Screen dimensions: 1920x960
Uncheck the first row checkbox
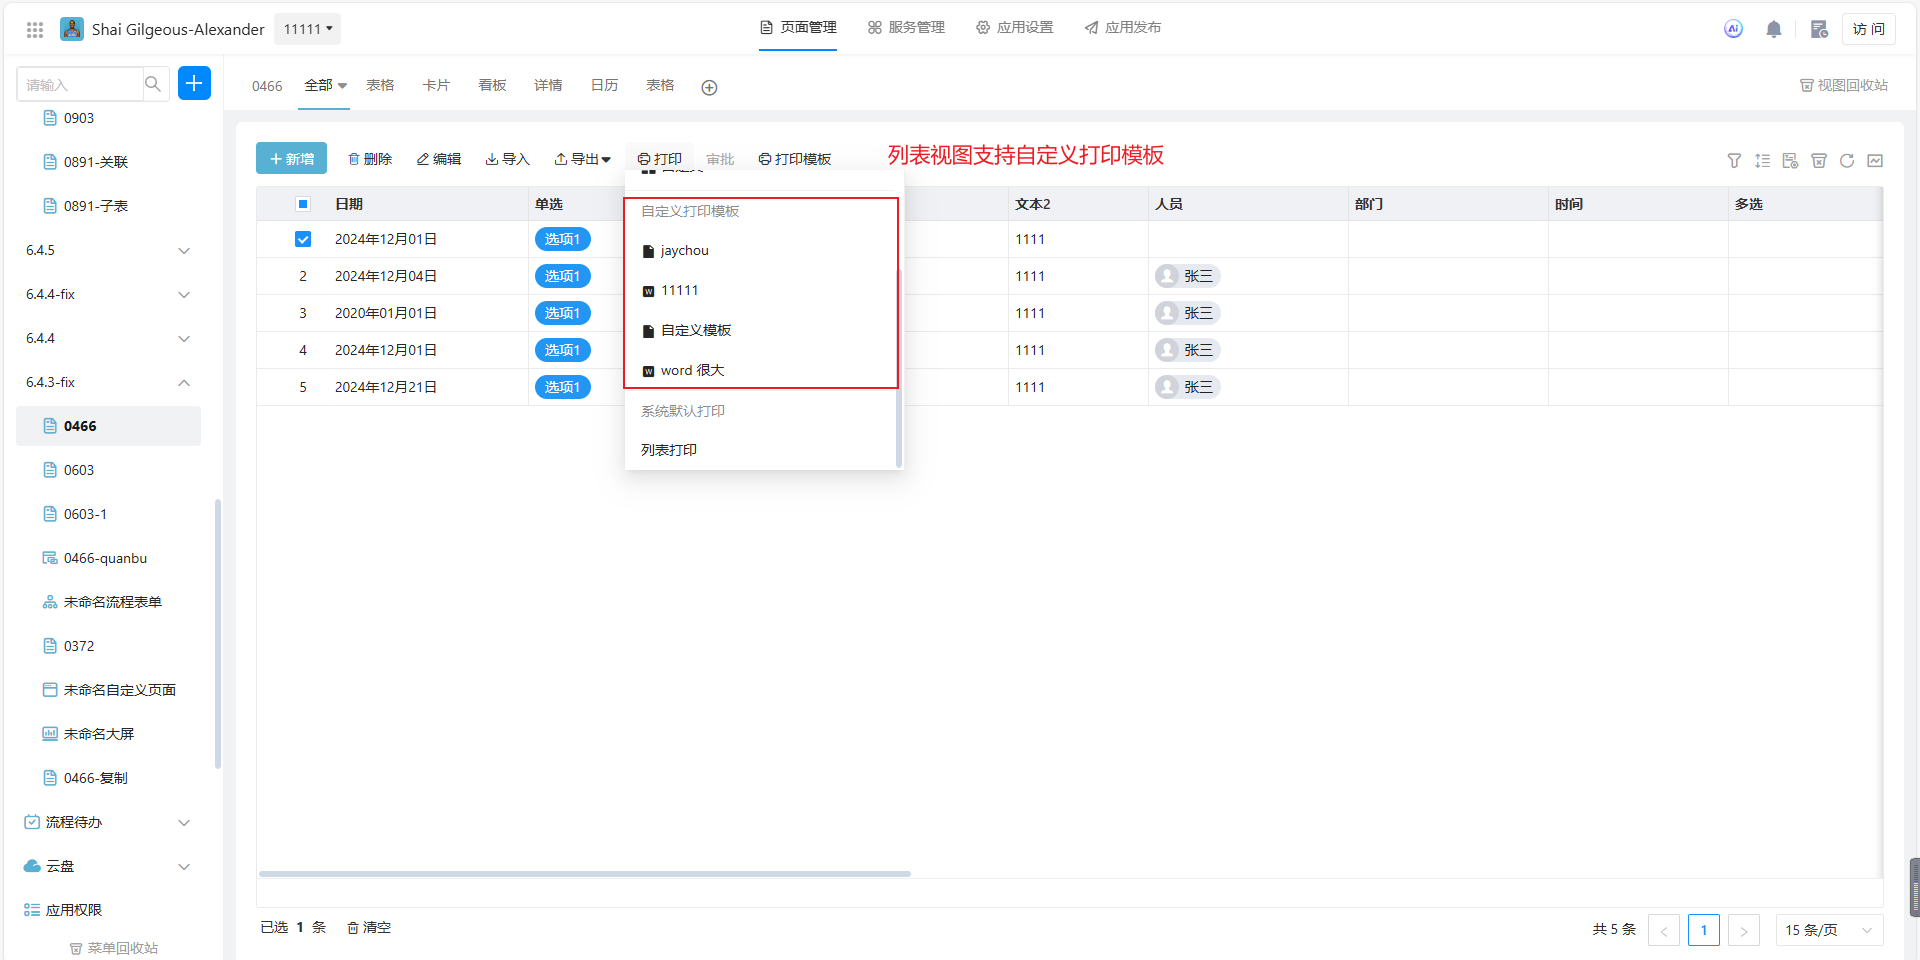303,239
